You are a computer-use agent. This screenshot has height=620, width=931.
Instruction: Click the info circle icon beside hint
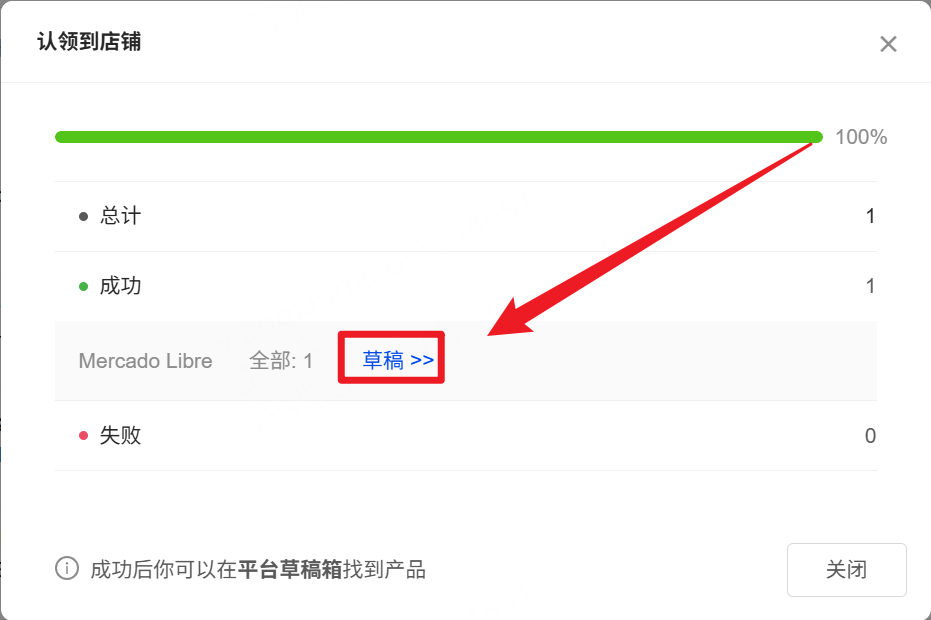coord(66,568)
